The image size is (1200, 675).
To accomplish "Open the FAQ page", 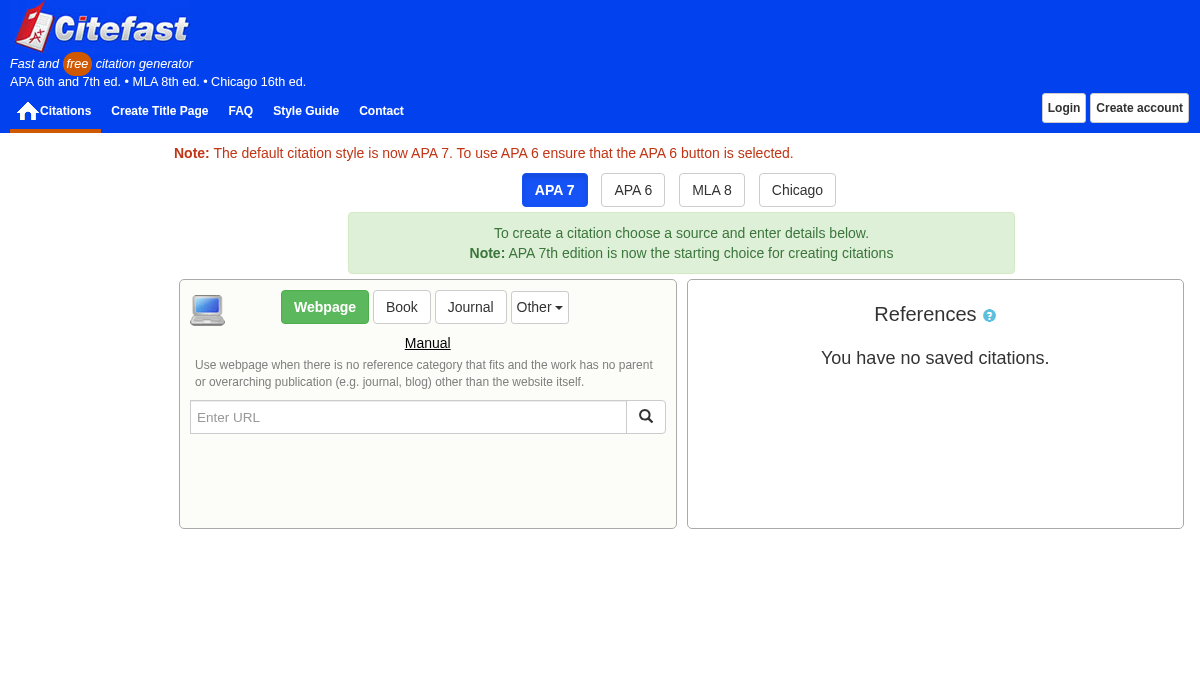I will pyautogui.click(x=241, y=111).
